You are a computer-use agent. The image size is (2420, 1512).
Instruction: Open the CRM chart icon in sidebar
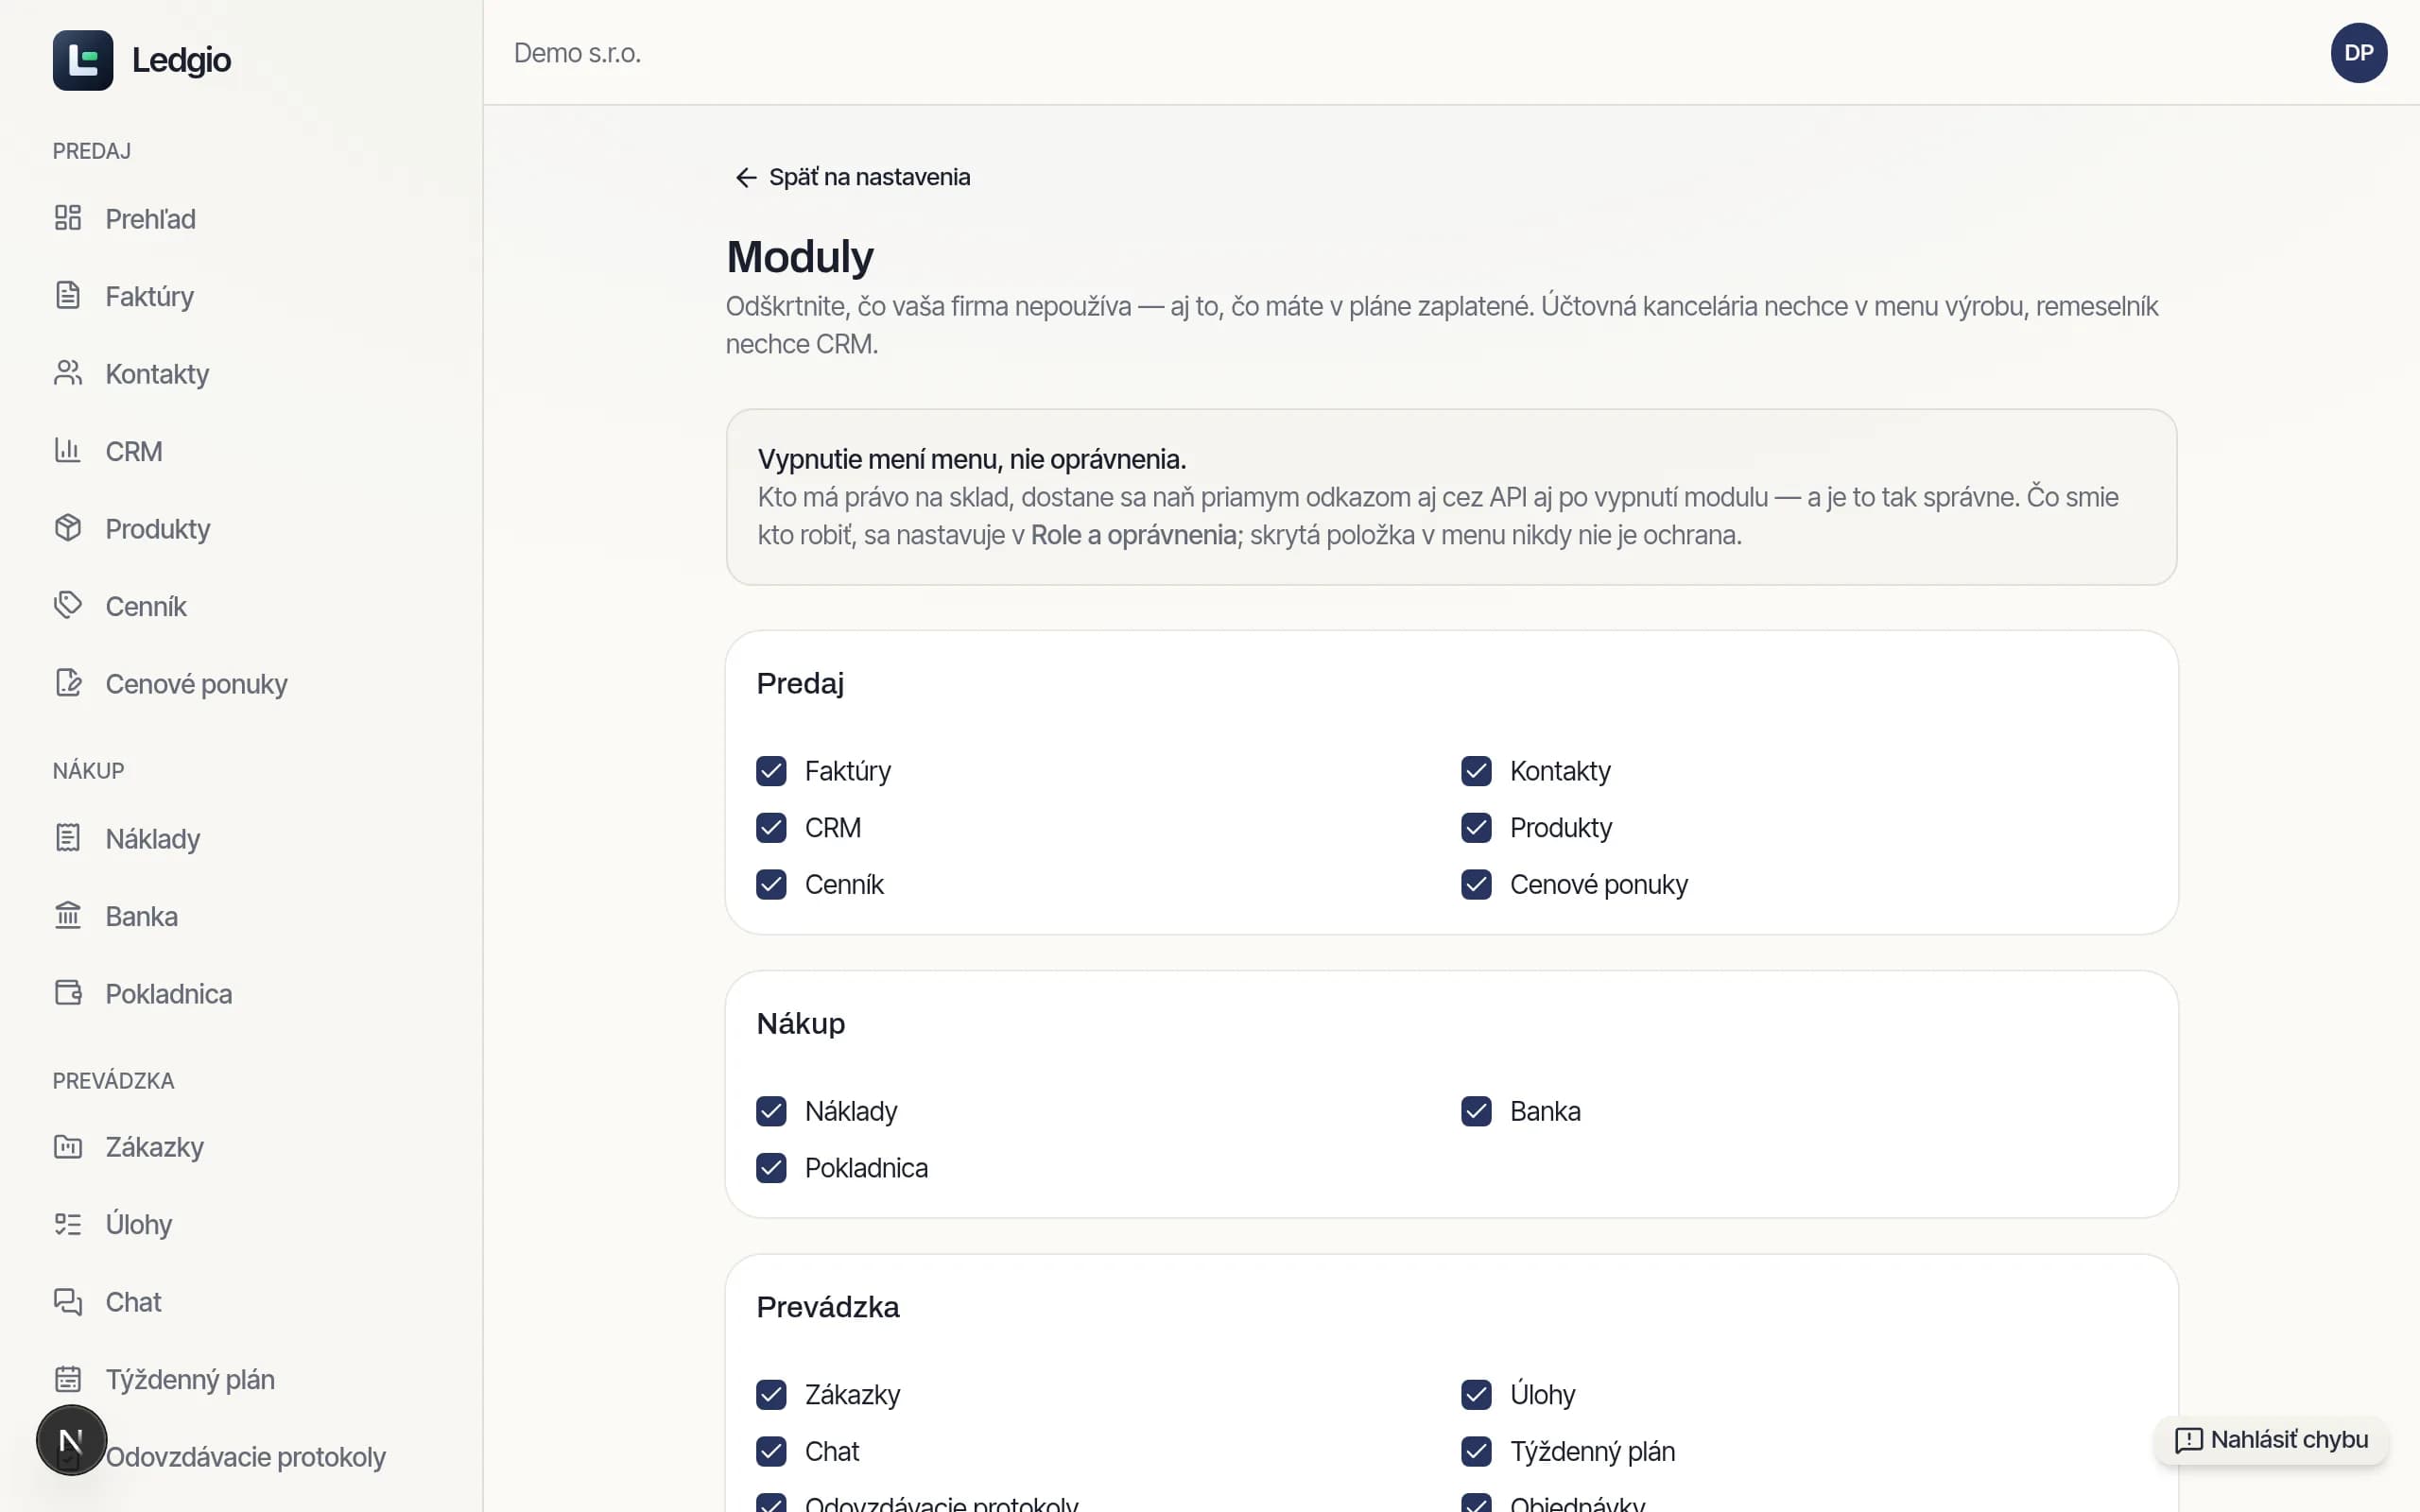[x=68, y=450]
